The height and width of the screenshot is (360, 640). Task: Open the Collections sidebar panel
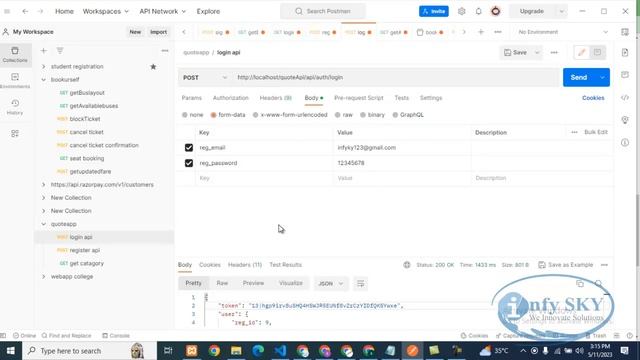(15, 54)
